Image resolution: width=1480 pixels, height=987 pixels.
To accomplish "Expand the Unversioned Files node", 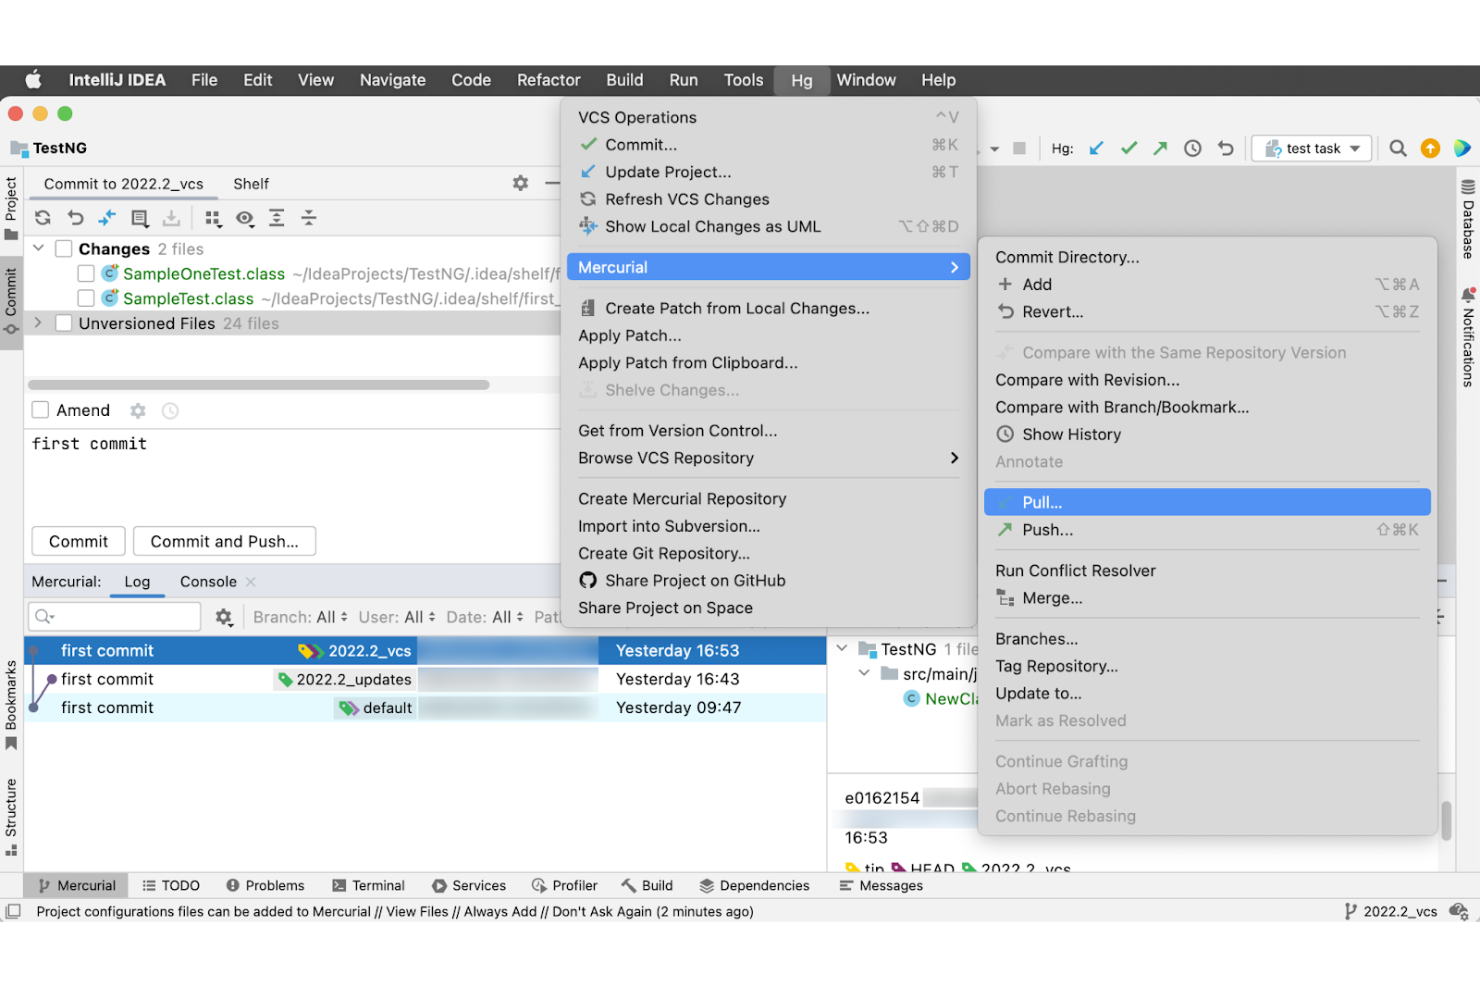I will tap(37, 323).
